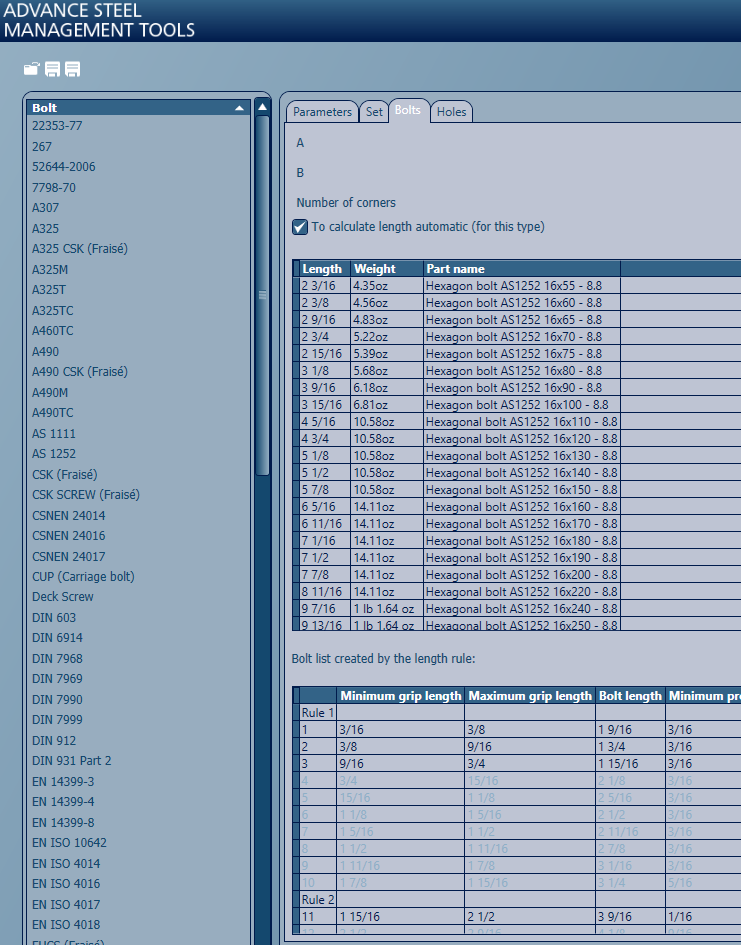
Task: Select CUP (Carriage bolt) entry
Action: 83,577
